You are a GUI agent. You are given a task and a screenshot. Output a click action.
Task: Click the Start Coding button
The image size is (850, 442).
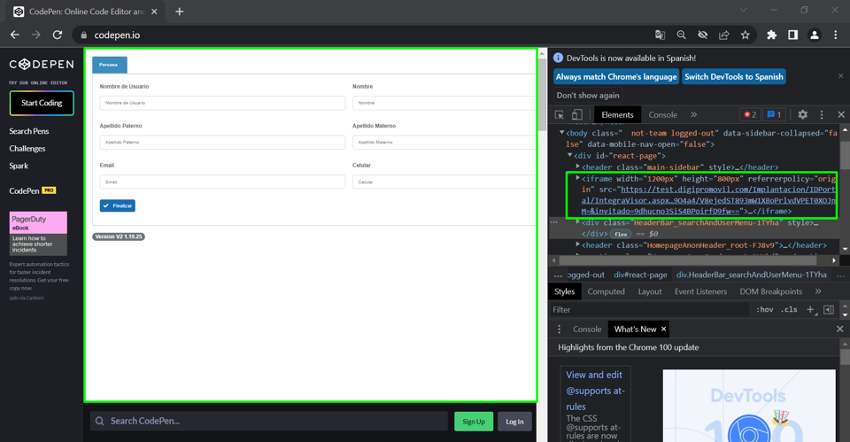[x=42, y=103]
